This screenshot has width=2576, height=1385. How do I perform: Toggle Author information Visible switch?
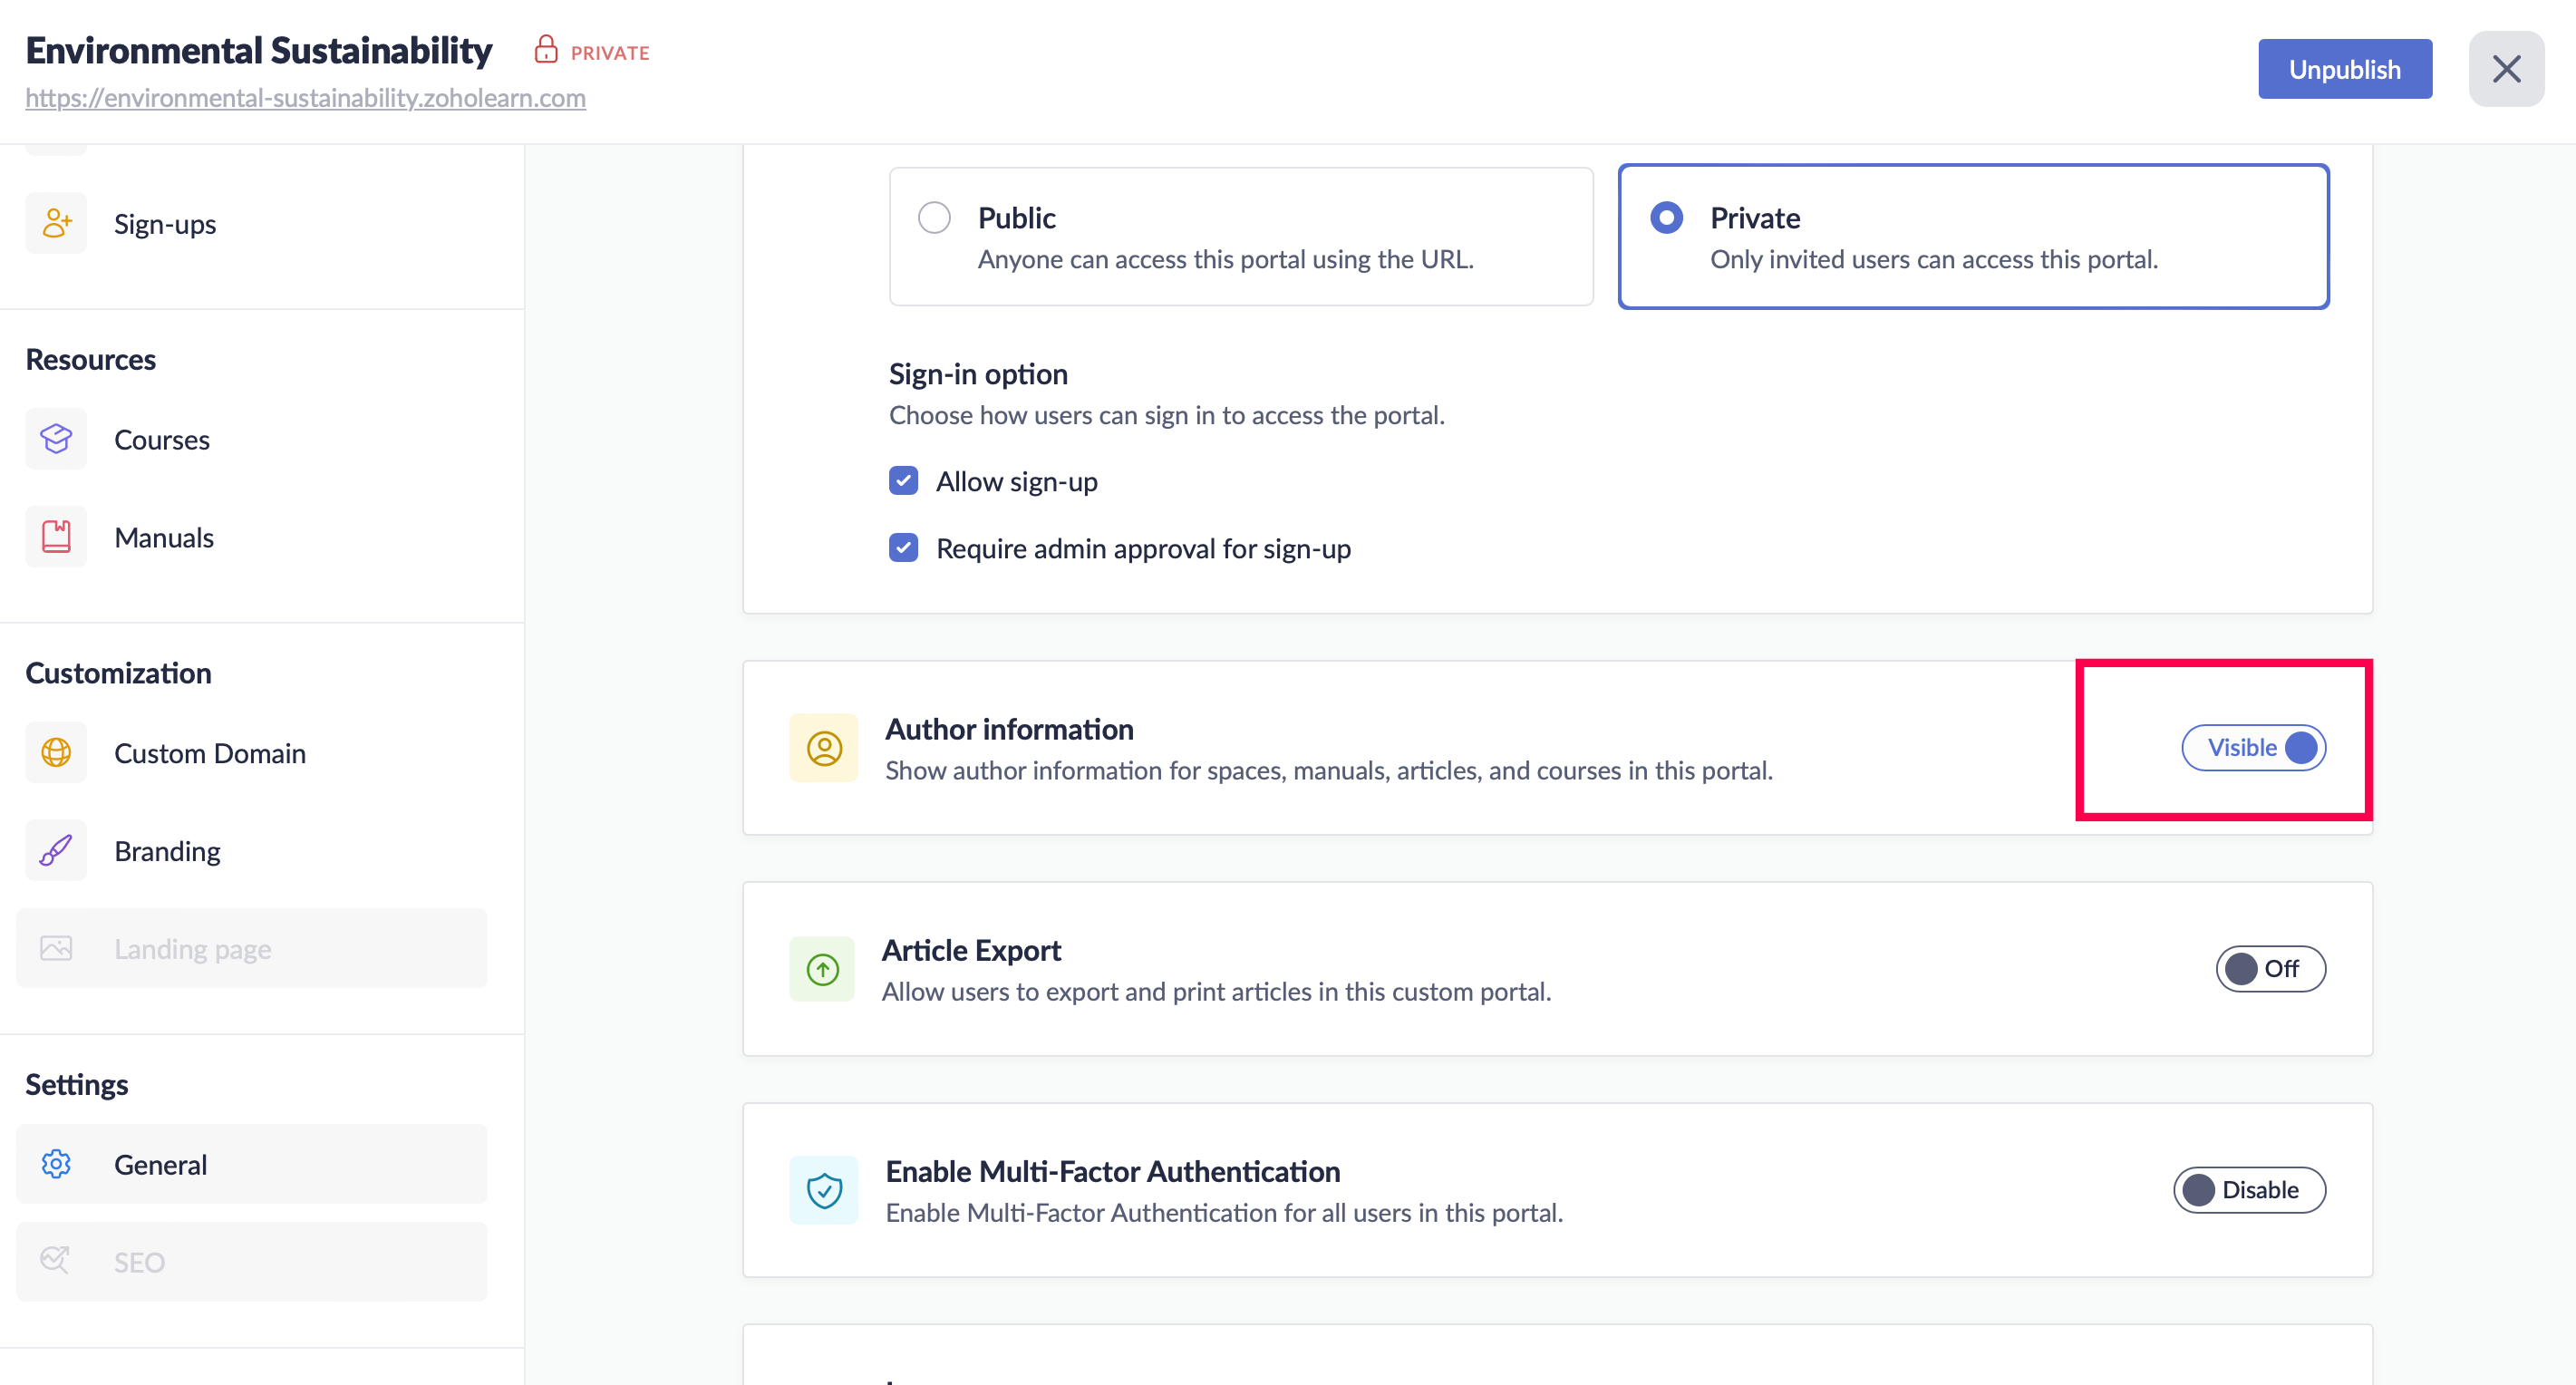(2253, 748)
